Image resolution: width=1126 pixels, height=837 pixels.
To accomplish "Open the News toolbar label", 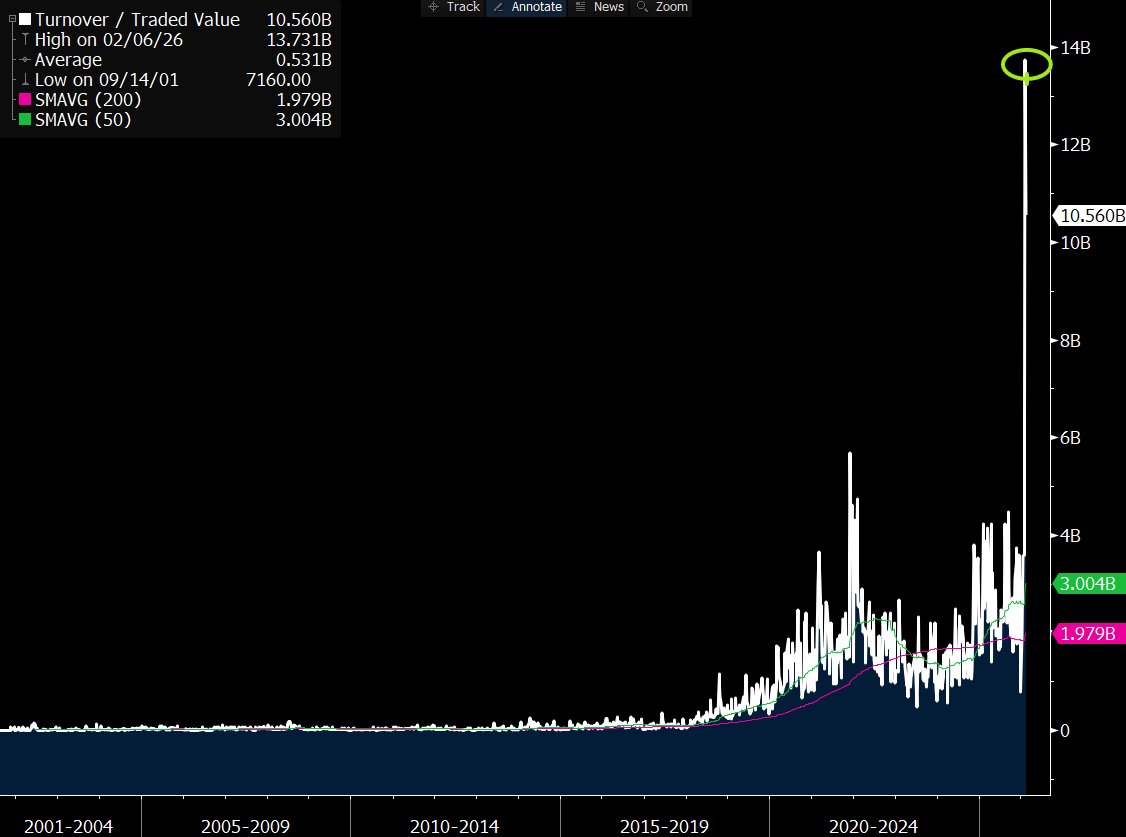I will pyautogui.click(x=609, y=6).
